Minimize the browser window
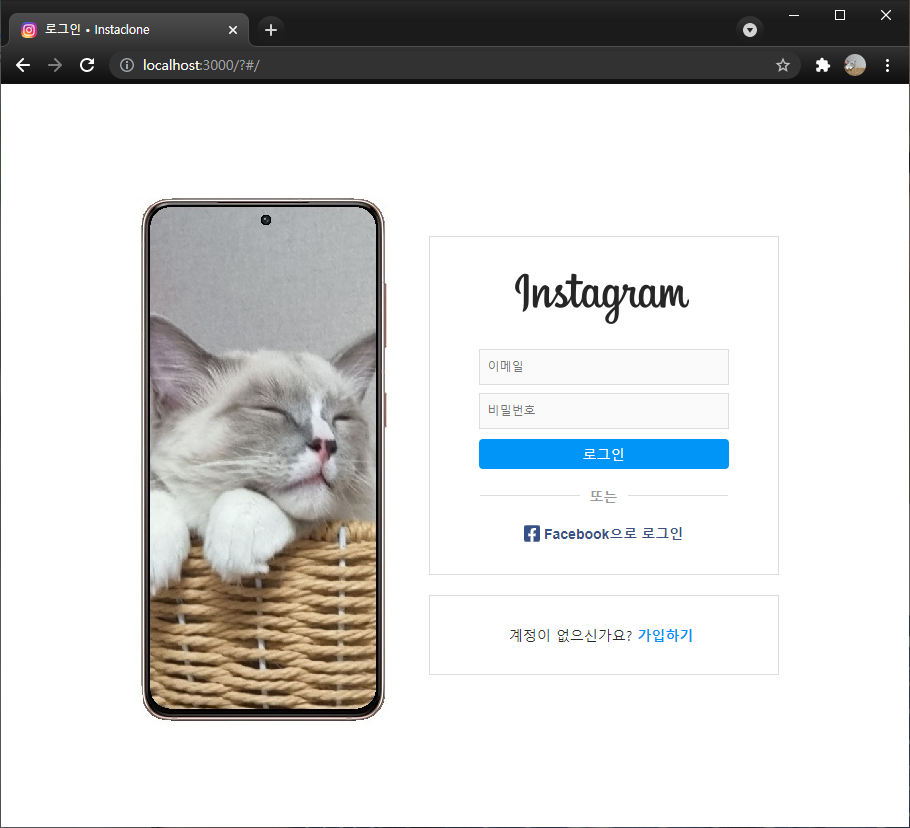The width and height of the screenshot is (910, 828). (794, 15)
